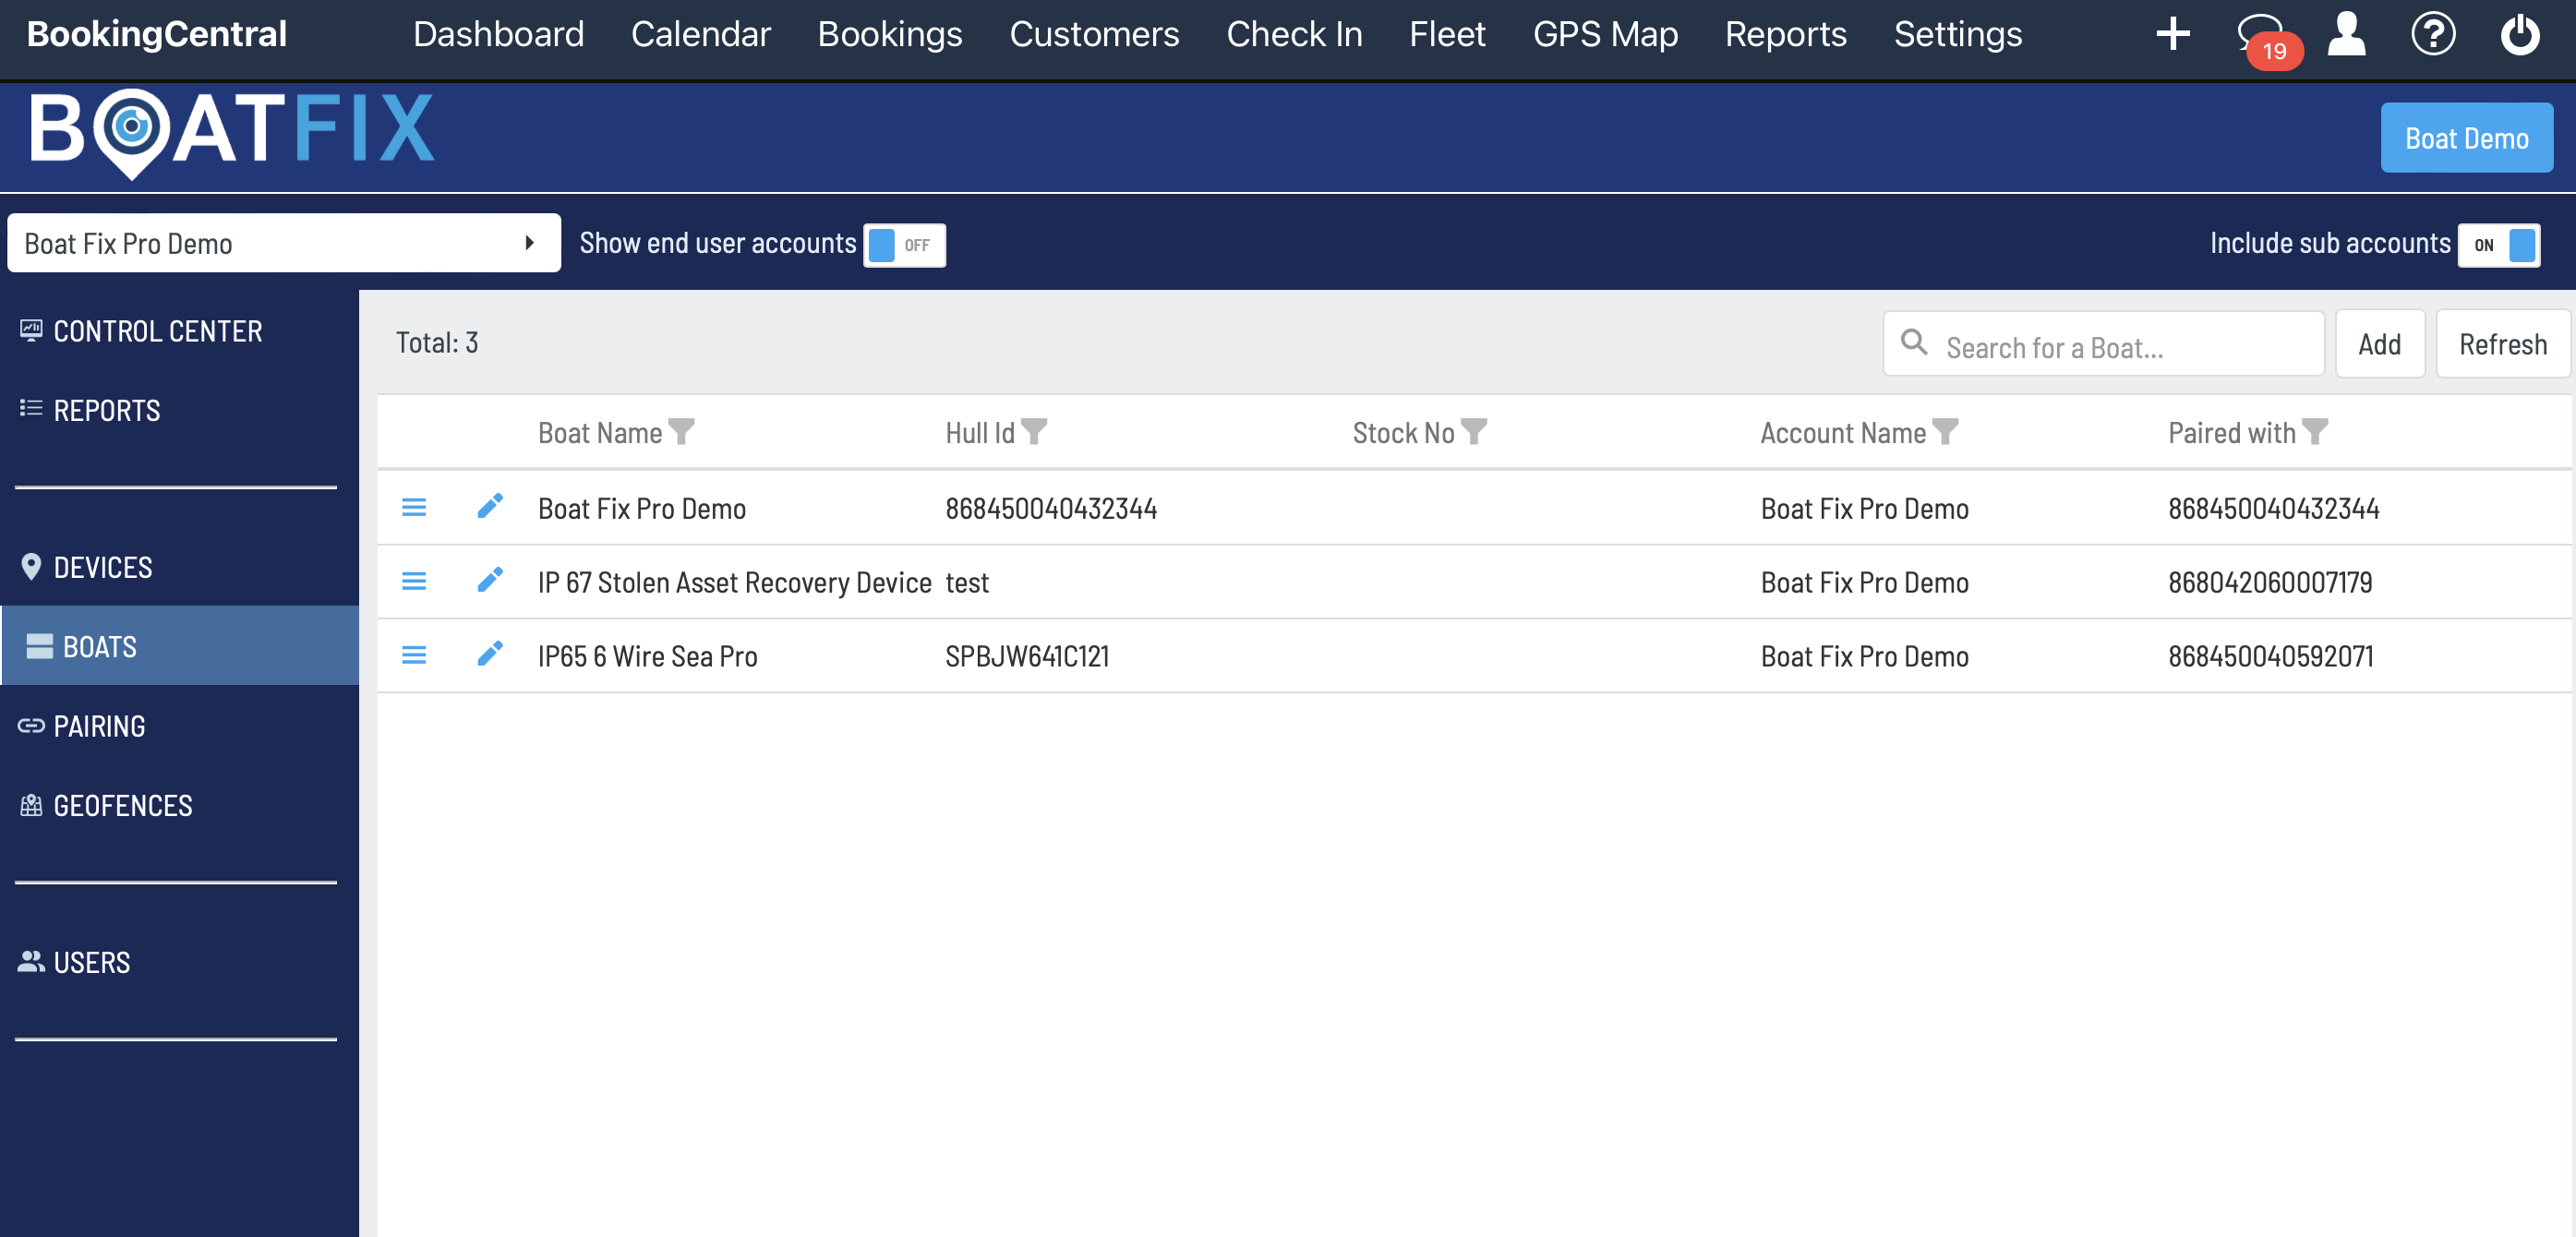2576x1237 pixels.
Task: Open Control Center in sidebar
Action: click(x=180, y=331)
